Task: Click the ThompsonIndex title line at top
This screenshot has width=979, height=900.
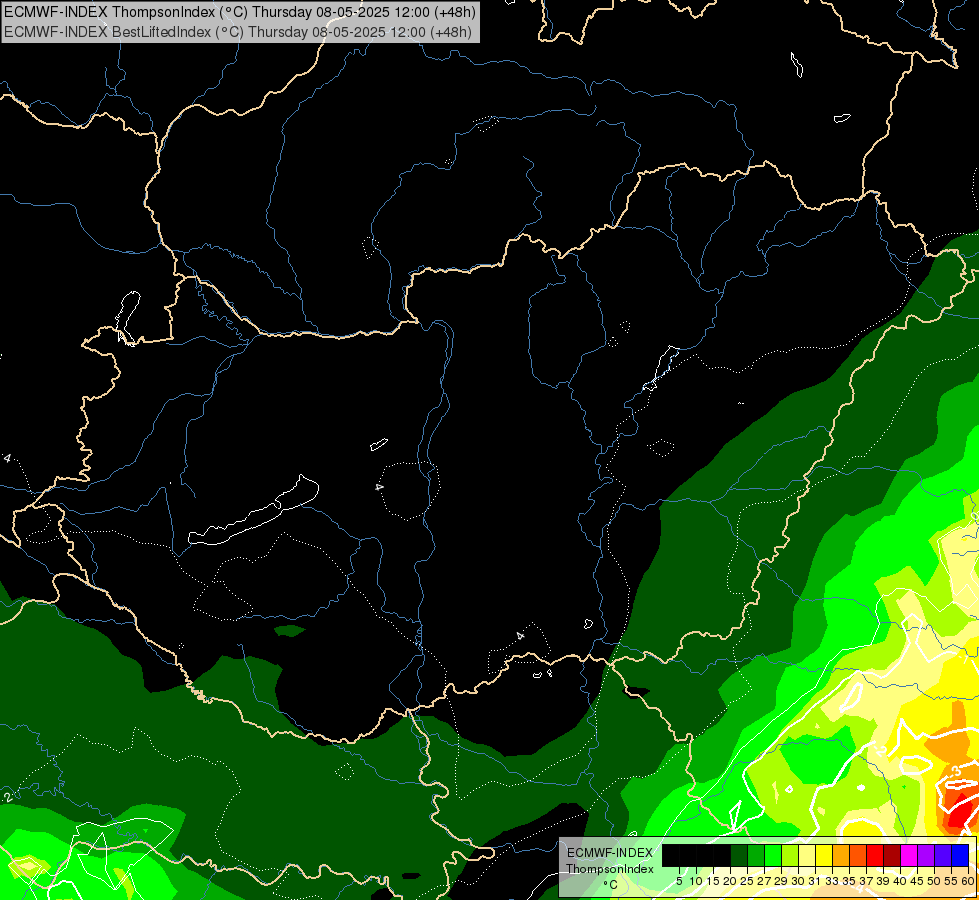Action: click(x=240, y=11)
